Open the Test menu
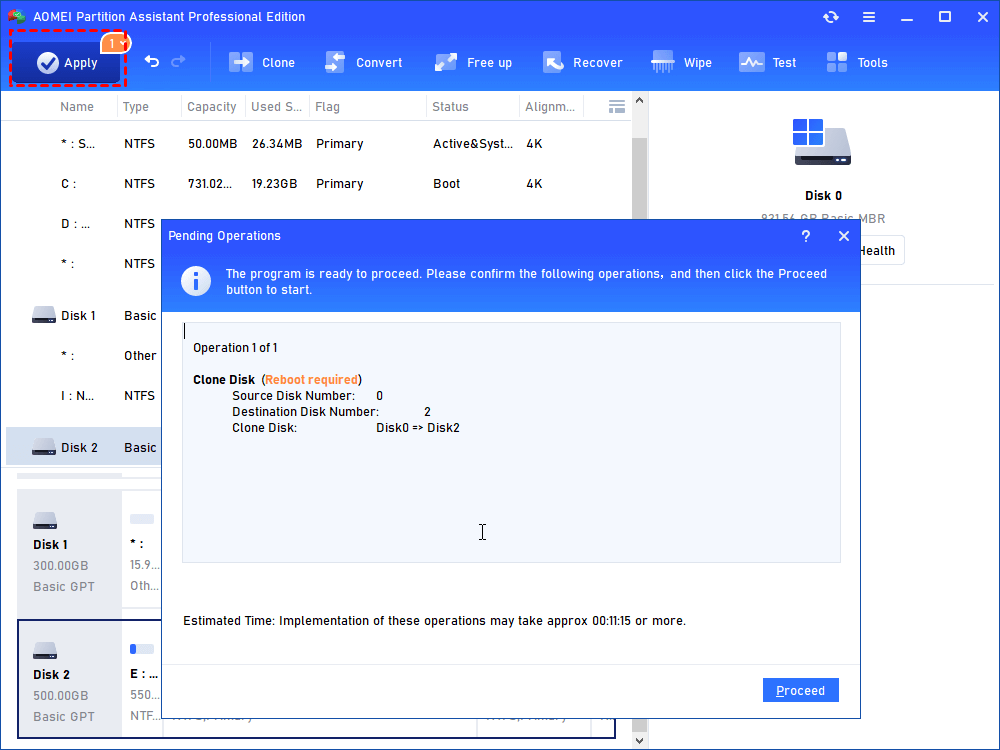The image size is (1000, 750). [x=767, y=62]
